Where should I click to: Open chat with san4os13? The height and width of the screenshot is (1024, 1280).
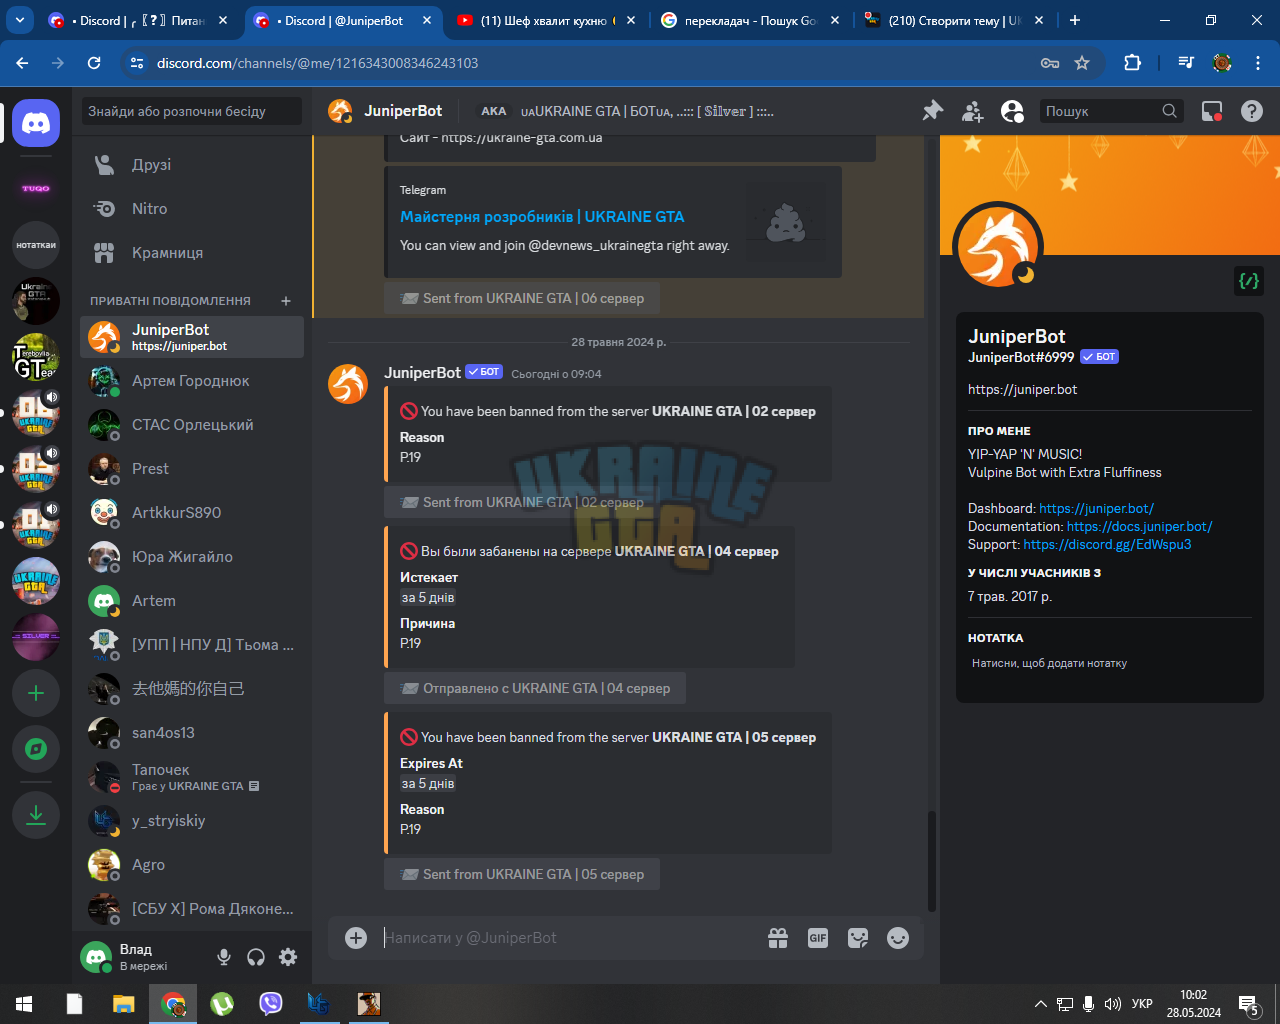(x=192, y=733)
